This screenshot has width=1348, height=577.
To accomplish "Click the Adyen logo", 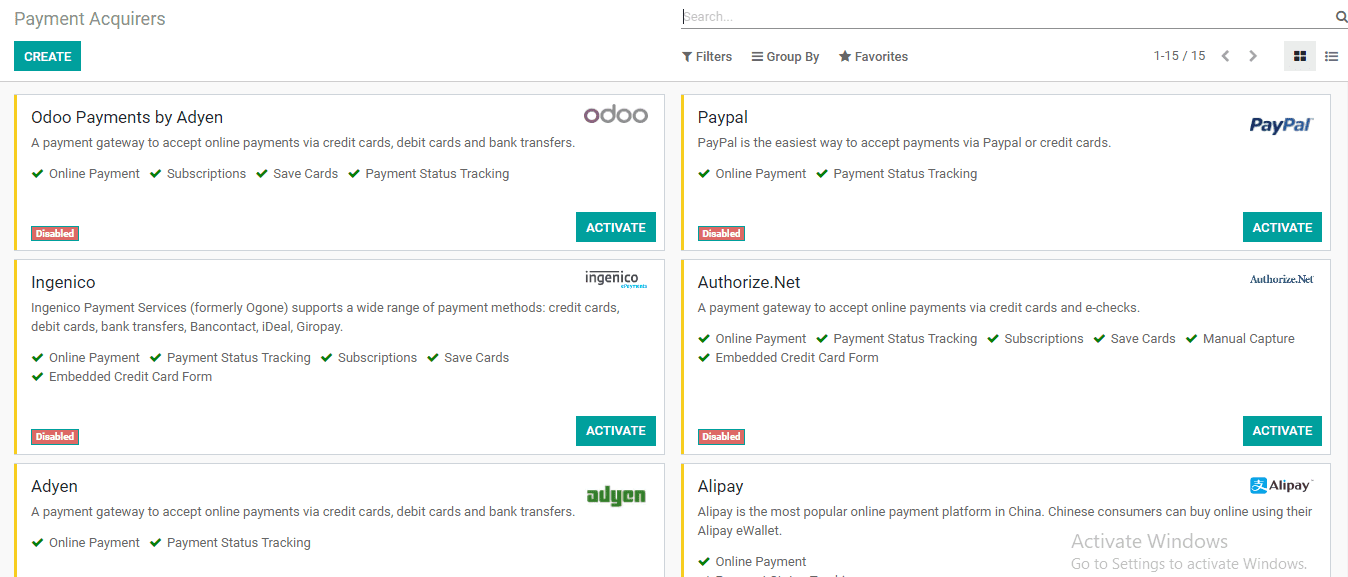I will pyautogui.click(x=615, y=494).
